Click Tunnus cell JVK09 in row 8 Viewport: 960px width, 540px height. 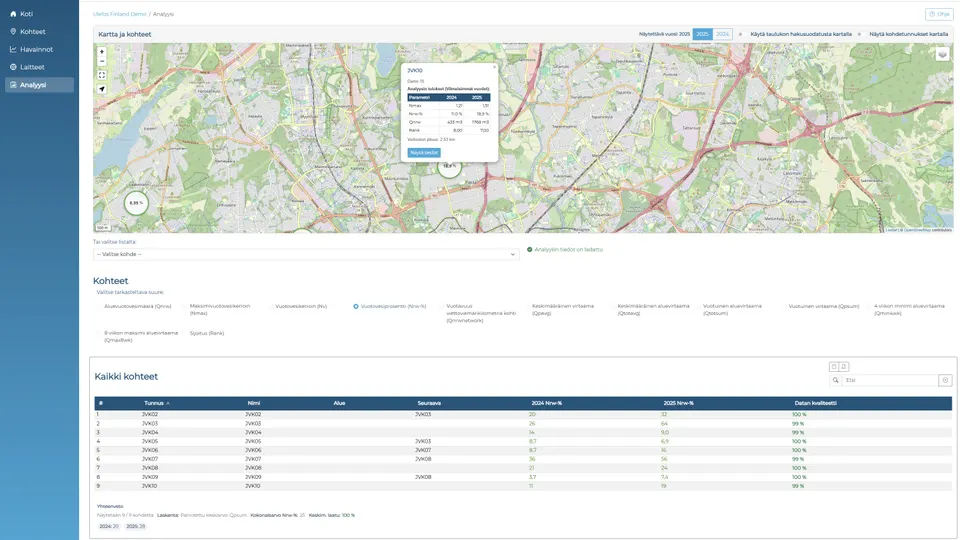(150, 477)
